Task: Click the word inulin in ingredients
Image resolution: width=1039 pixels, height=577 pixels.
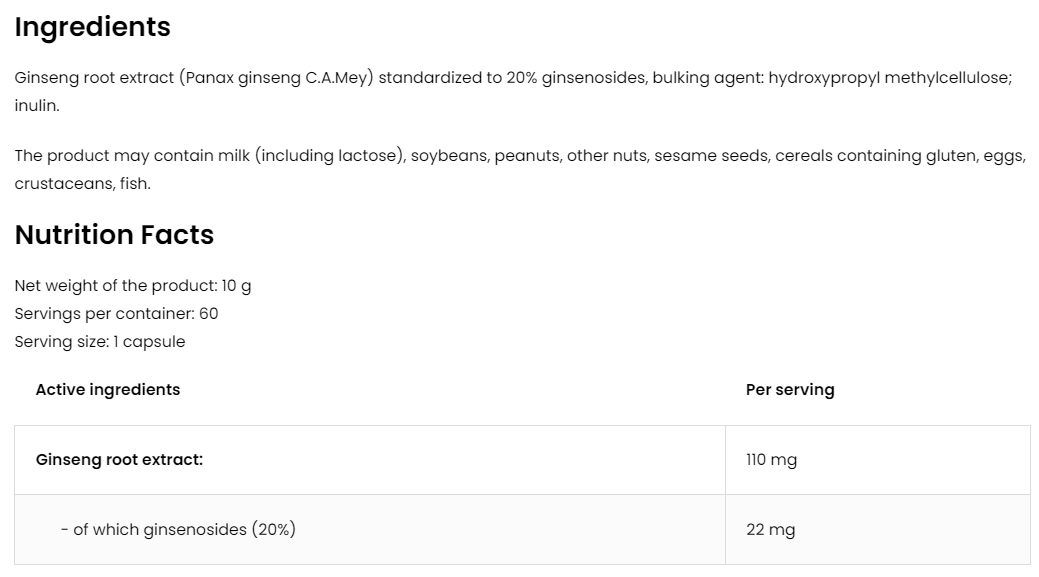Action: pos(37,106)
